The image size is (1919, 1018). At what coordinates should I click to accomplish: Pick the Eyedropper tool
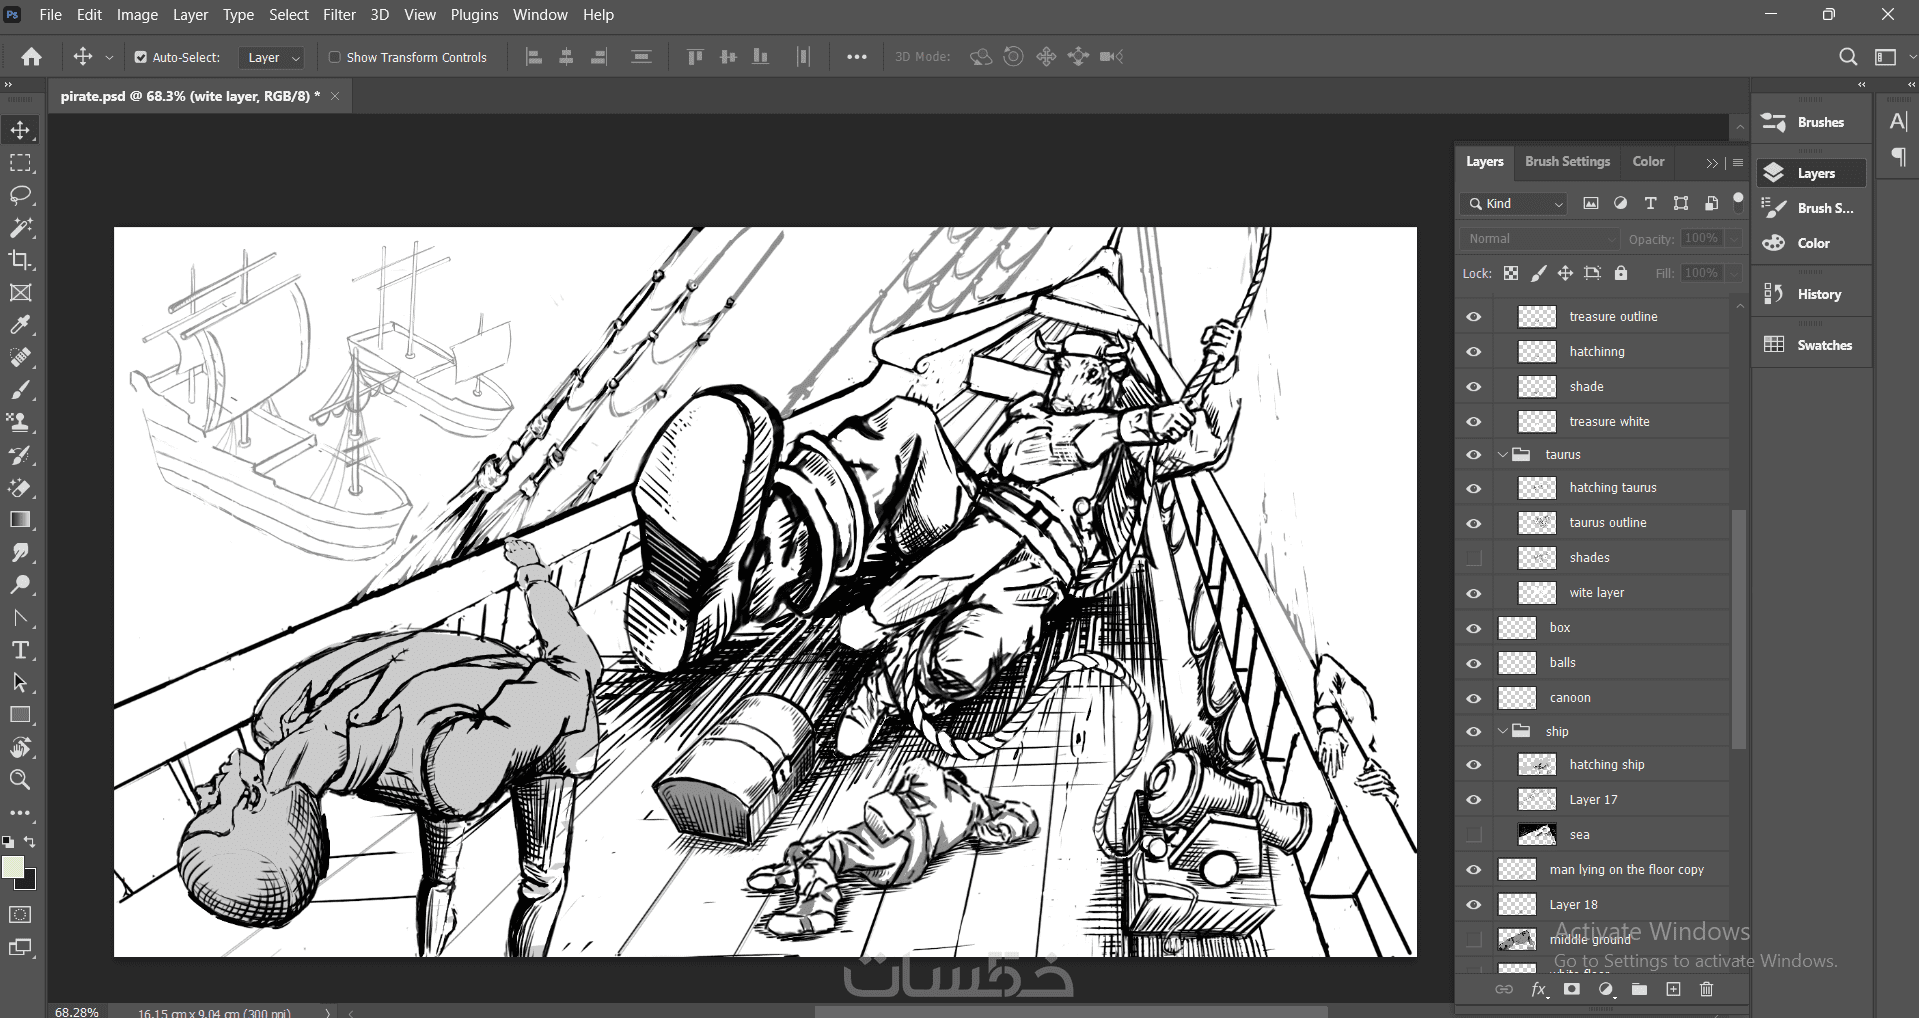[20, 325]
